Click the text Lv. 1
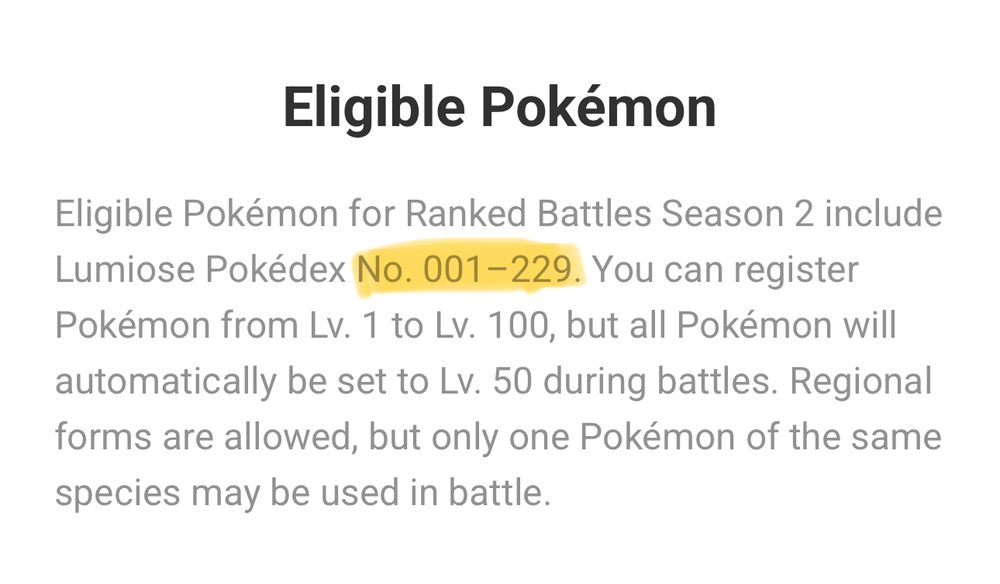 tap(345, 325)
